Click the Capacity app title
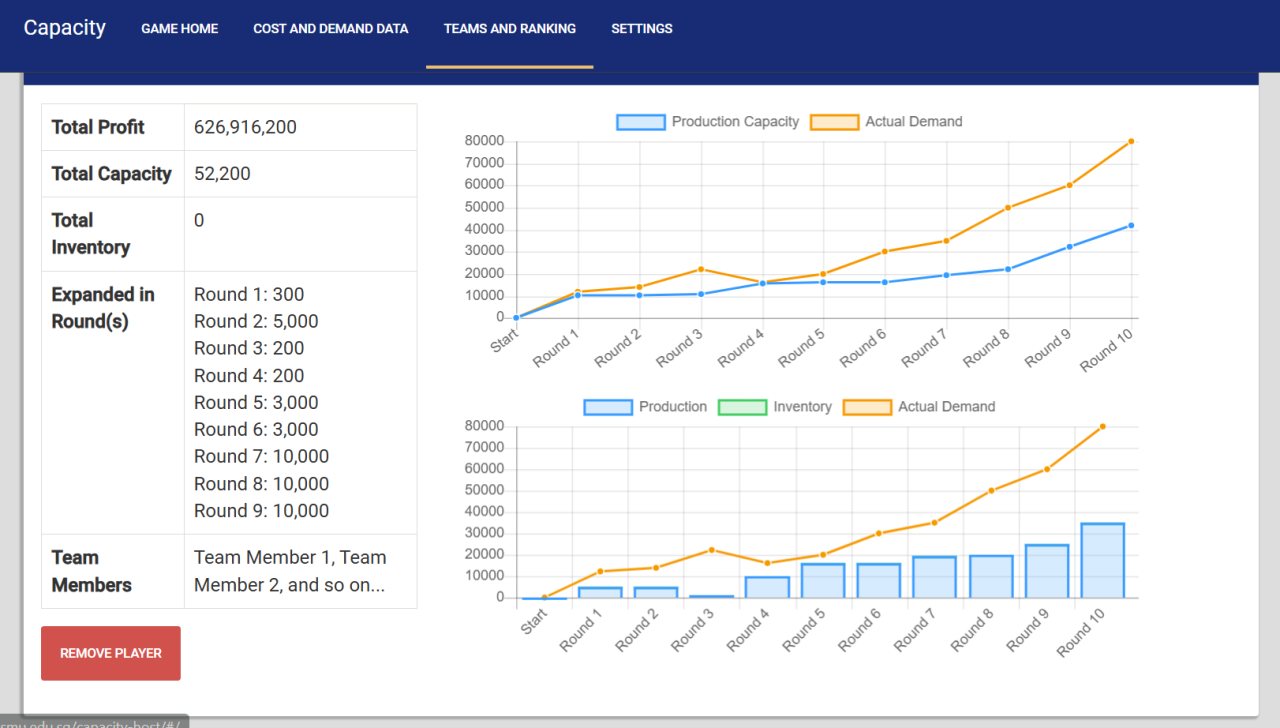1280x728 pixels. pyautogui.click(x=65, y=28)
